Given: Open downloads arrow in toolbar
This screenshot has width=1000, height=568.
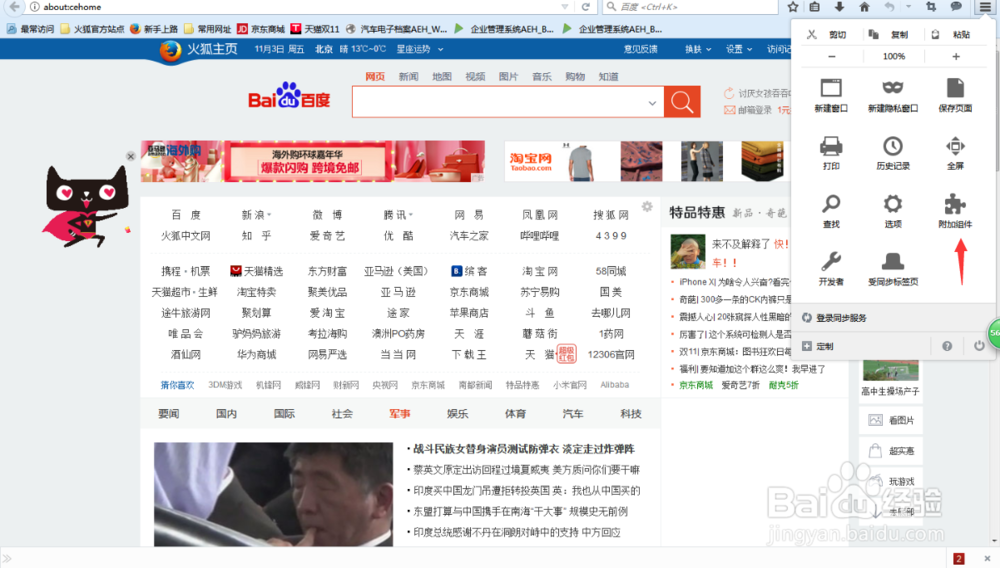Looking at the screenshot, I should coord(839,7).
